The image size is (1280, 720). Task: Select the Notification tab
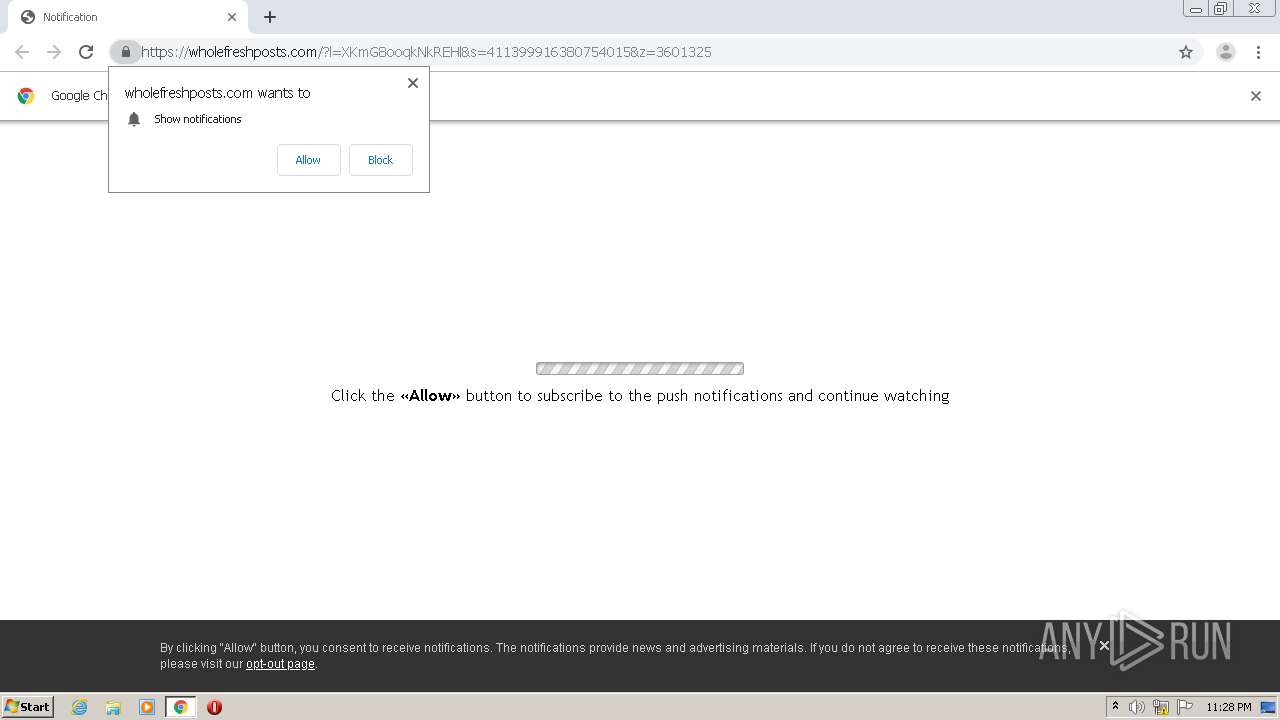[126, 17]
